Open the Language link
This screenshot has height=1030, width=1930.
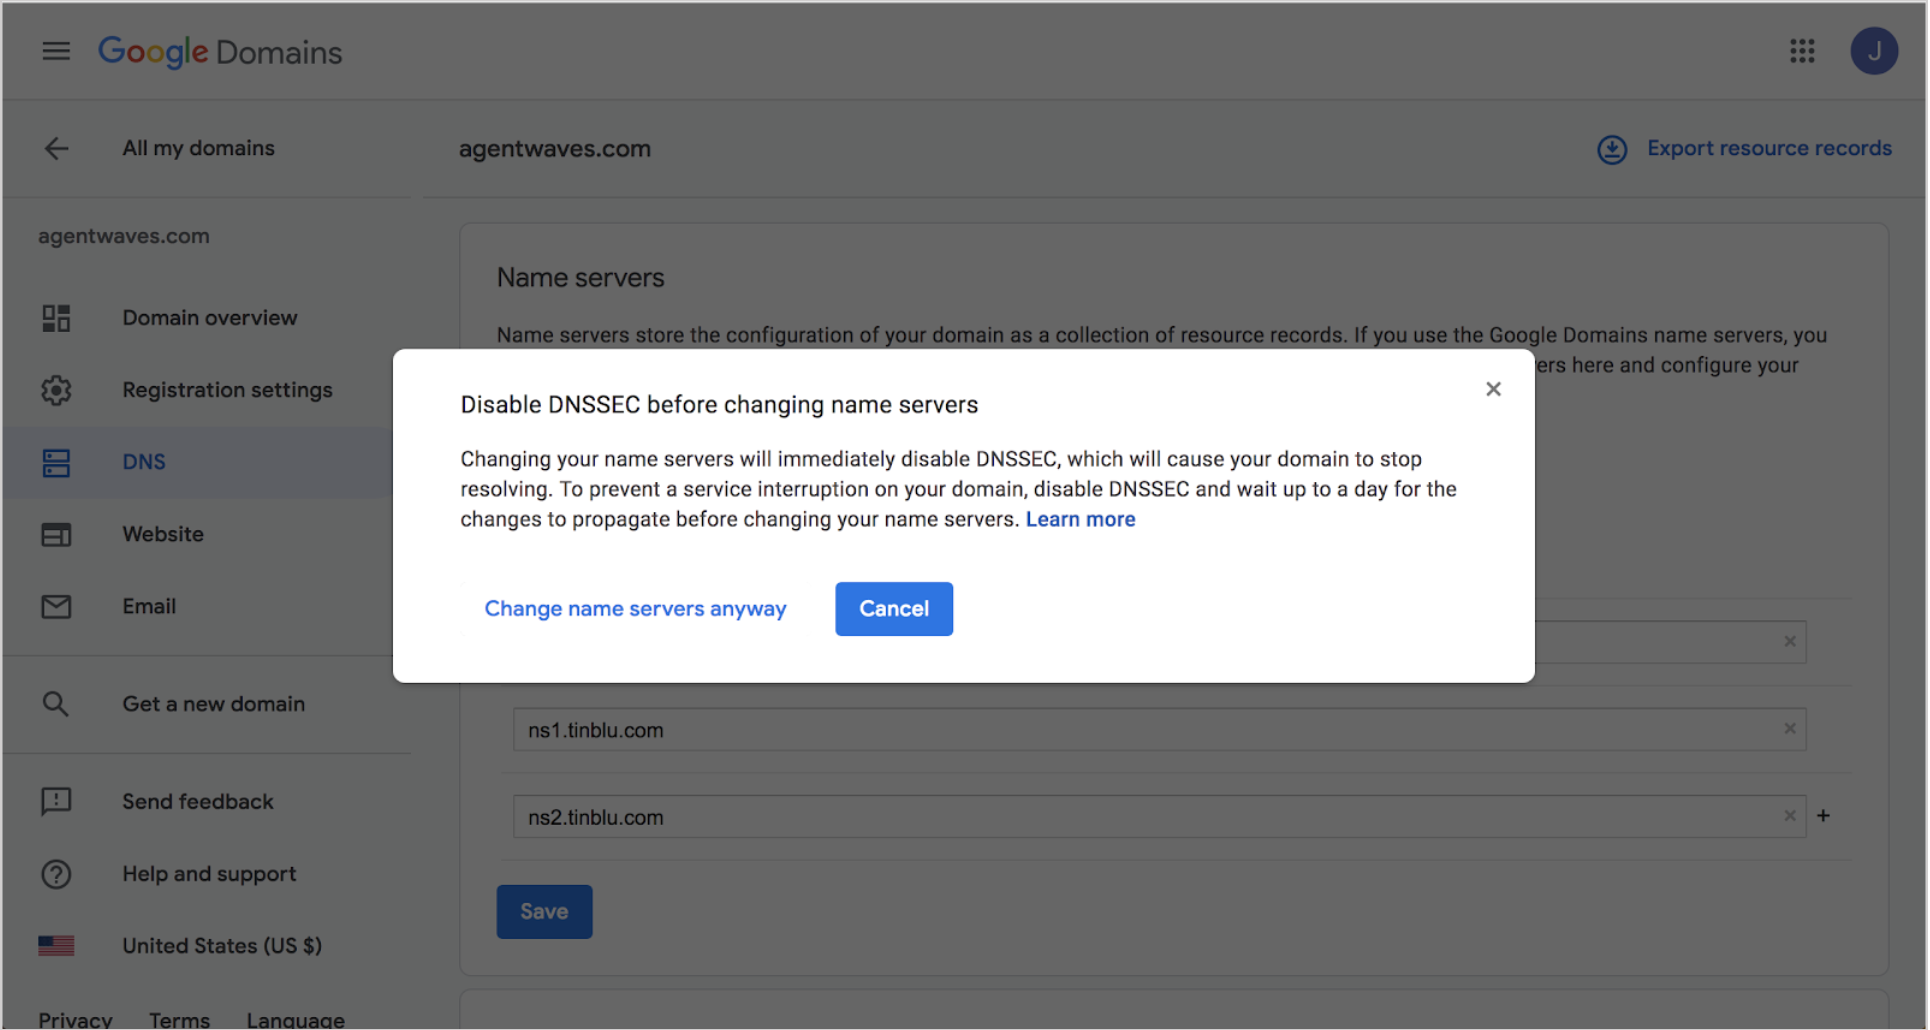point(295,1019)
